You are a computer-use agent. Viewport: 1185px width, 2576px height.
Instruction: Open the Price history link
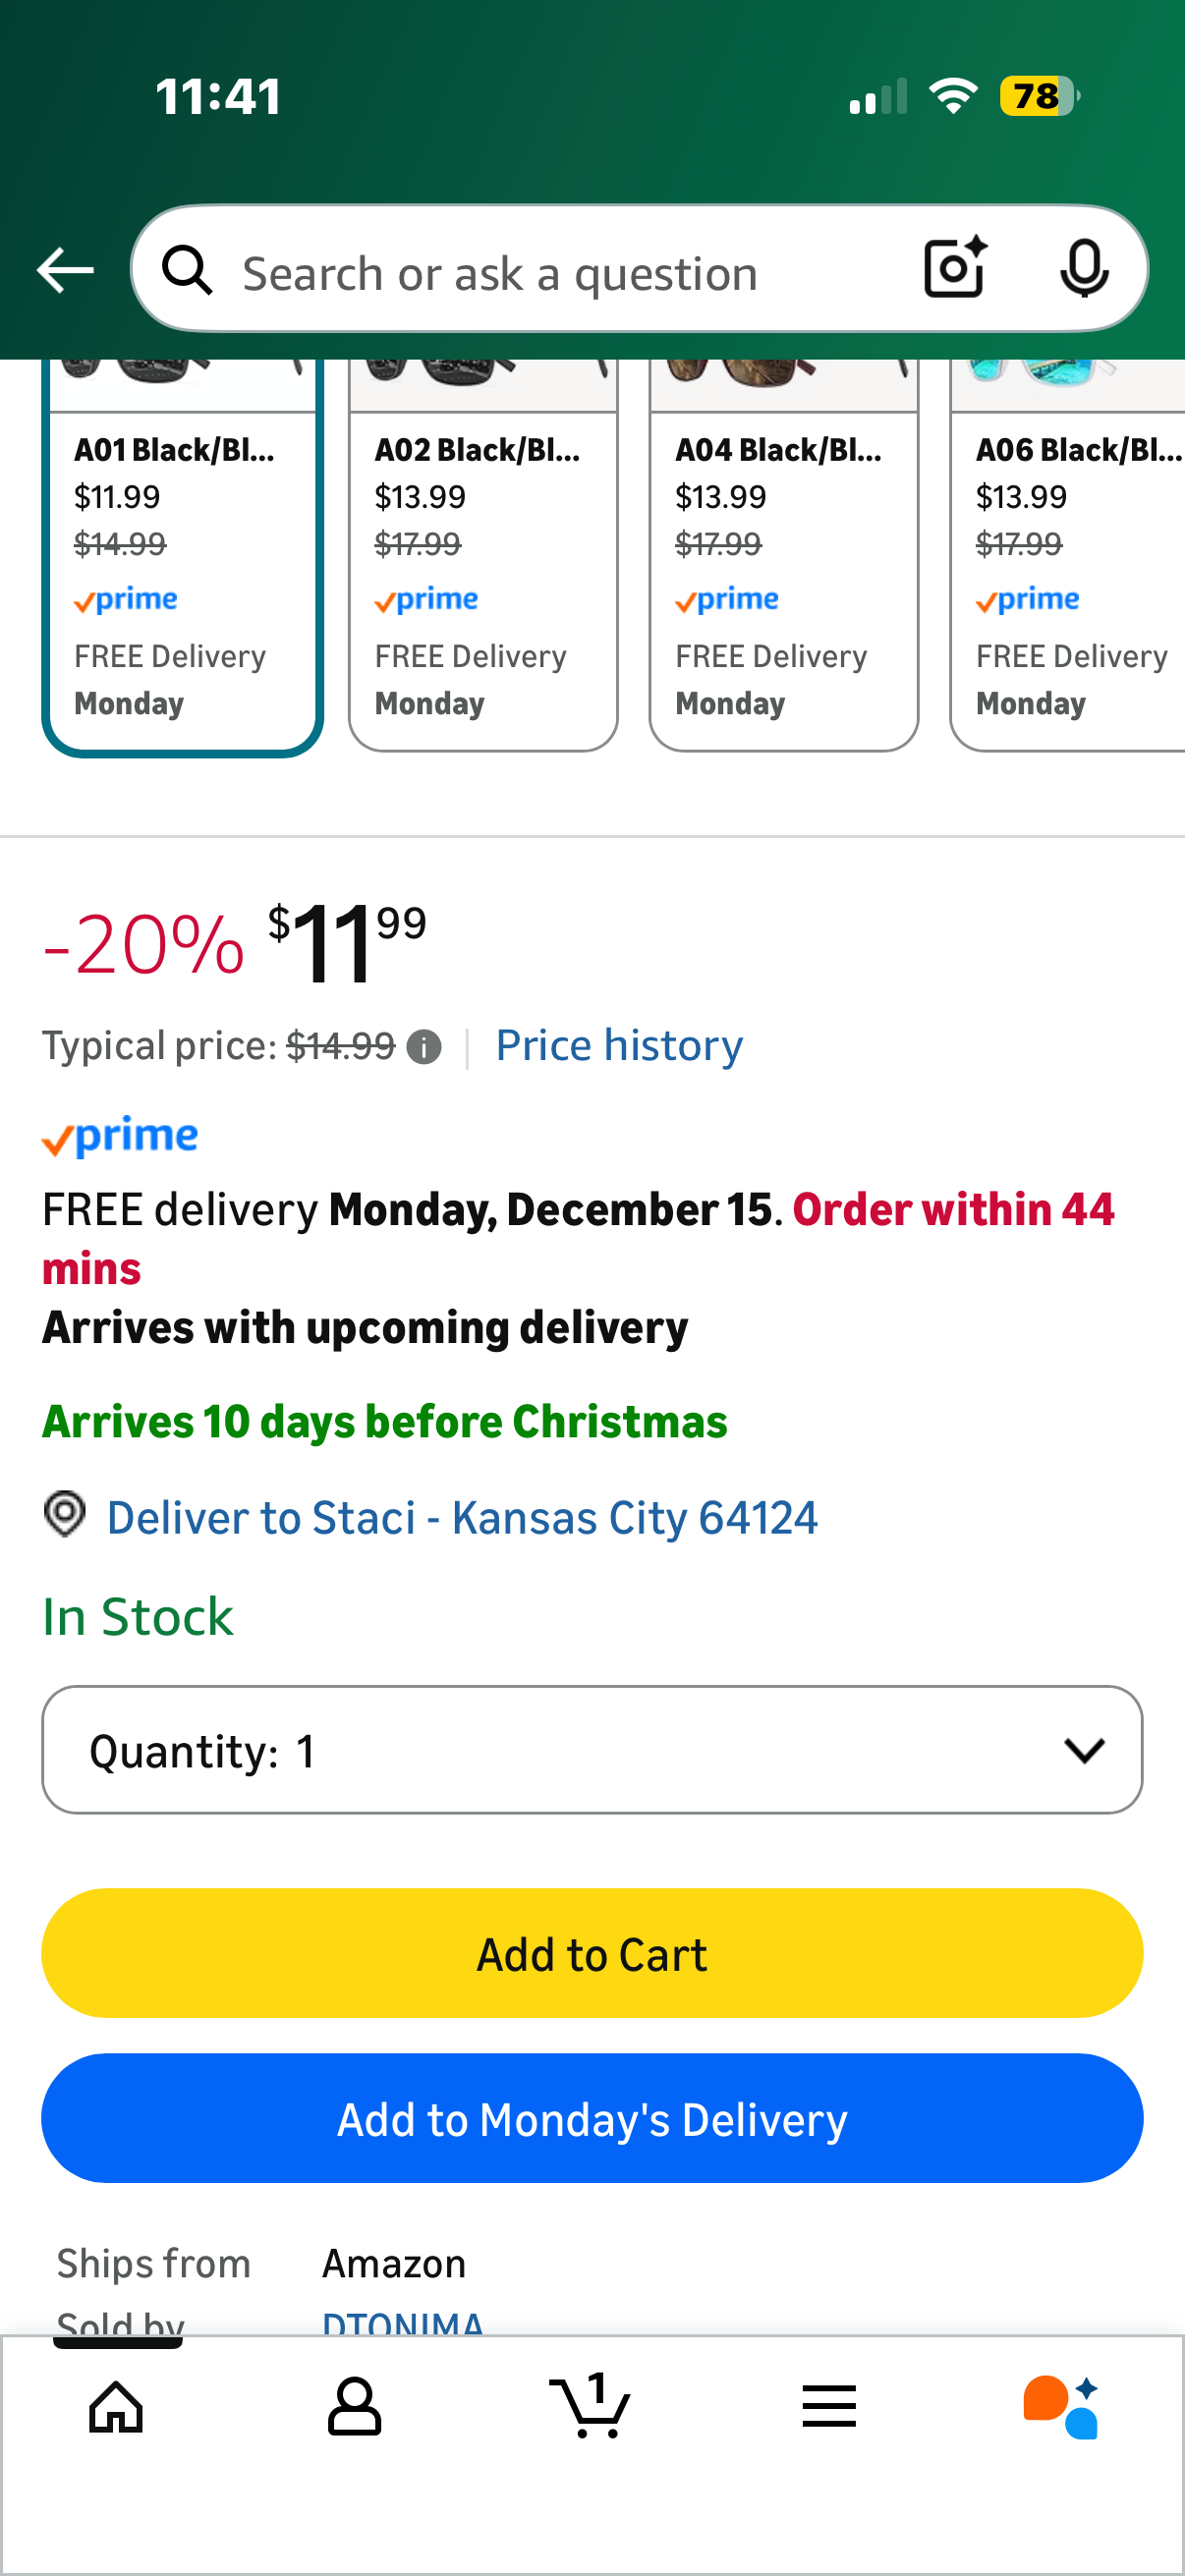pyautogui.click(x=619, y=1045)
